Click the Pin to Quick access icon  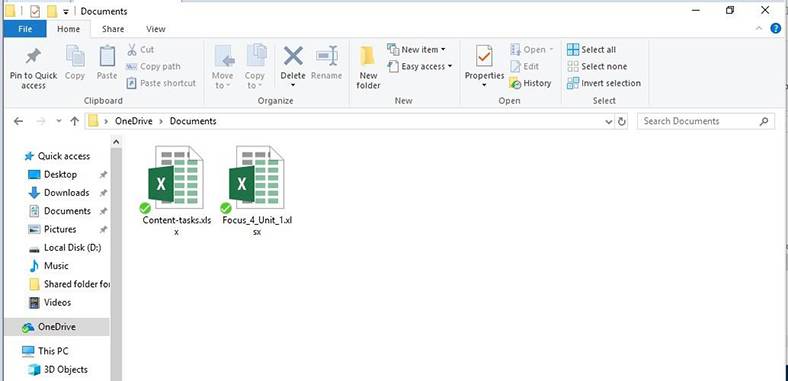(x=33, y=56)
